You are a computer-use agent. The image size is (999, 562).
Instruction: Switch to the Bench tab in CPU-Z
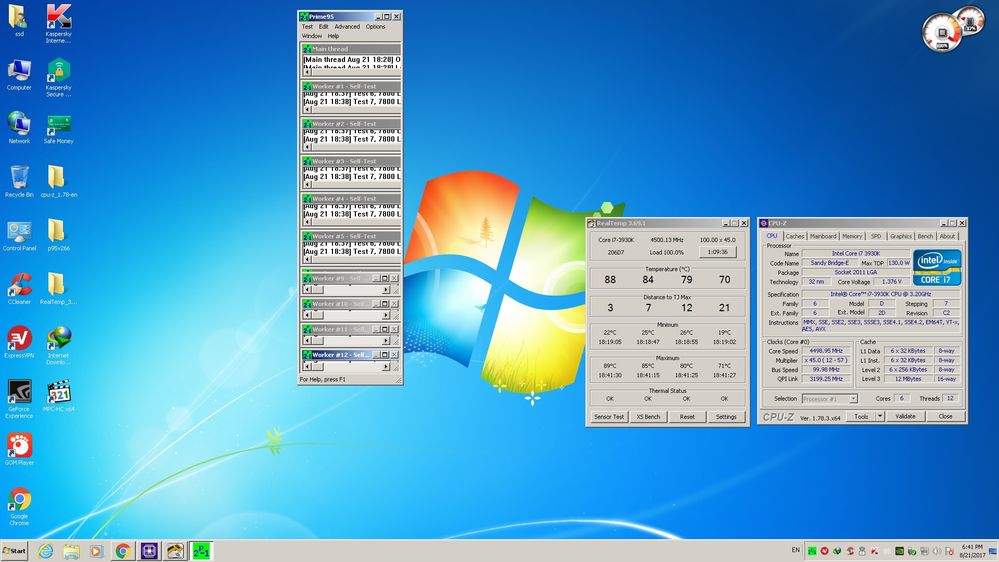pyautogui.click(x=925, y=236)
